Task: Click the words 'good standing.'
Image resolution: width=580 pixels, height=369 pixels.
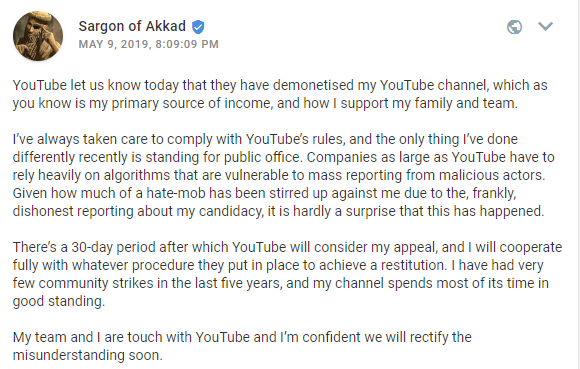Action: point(59,301)
